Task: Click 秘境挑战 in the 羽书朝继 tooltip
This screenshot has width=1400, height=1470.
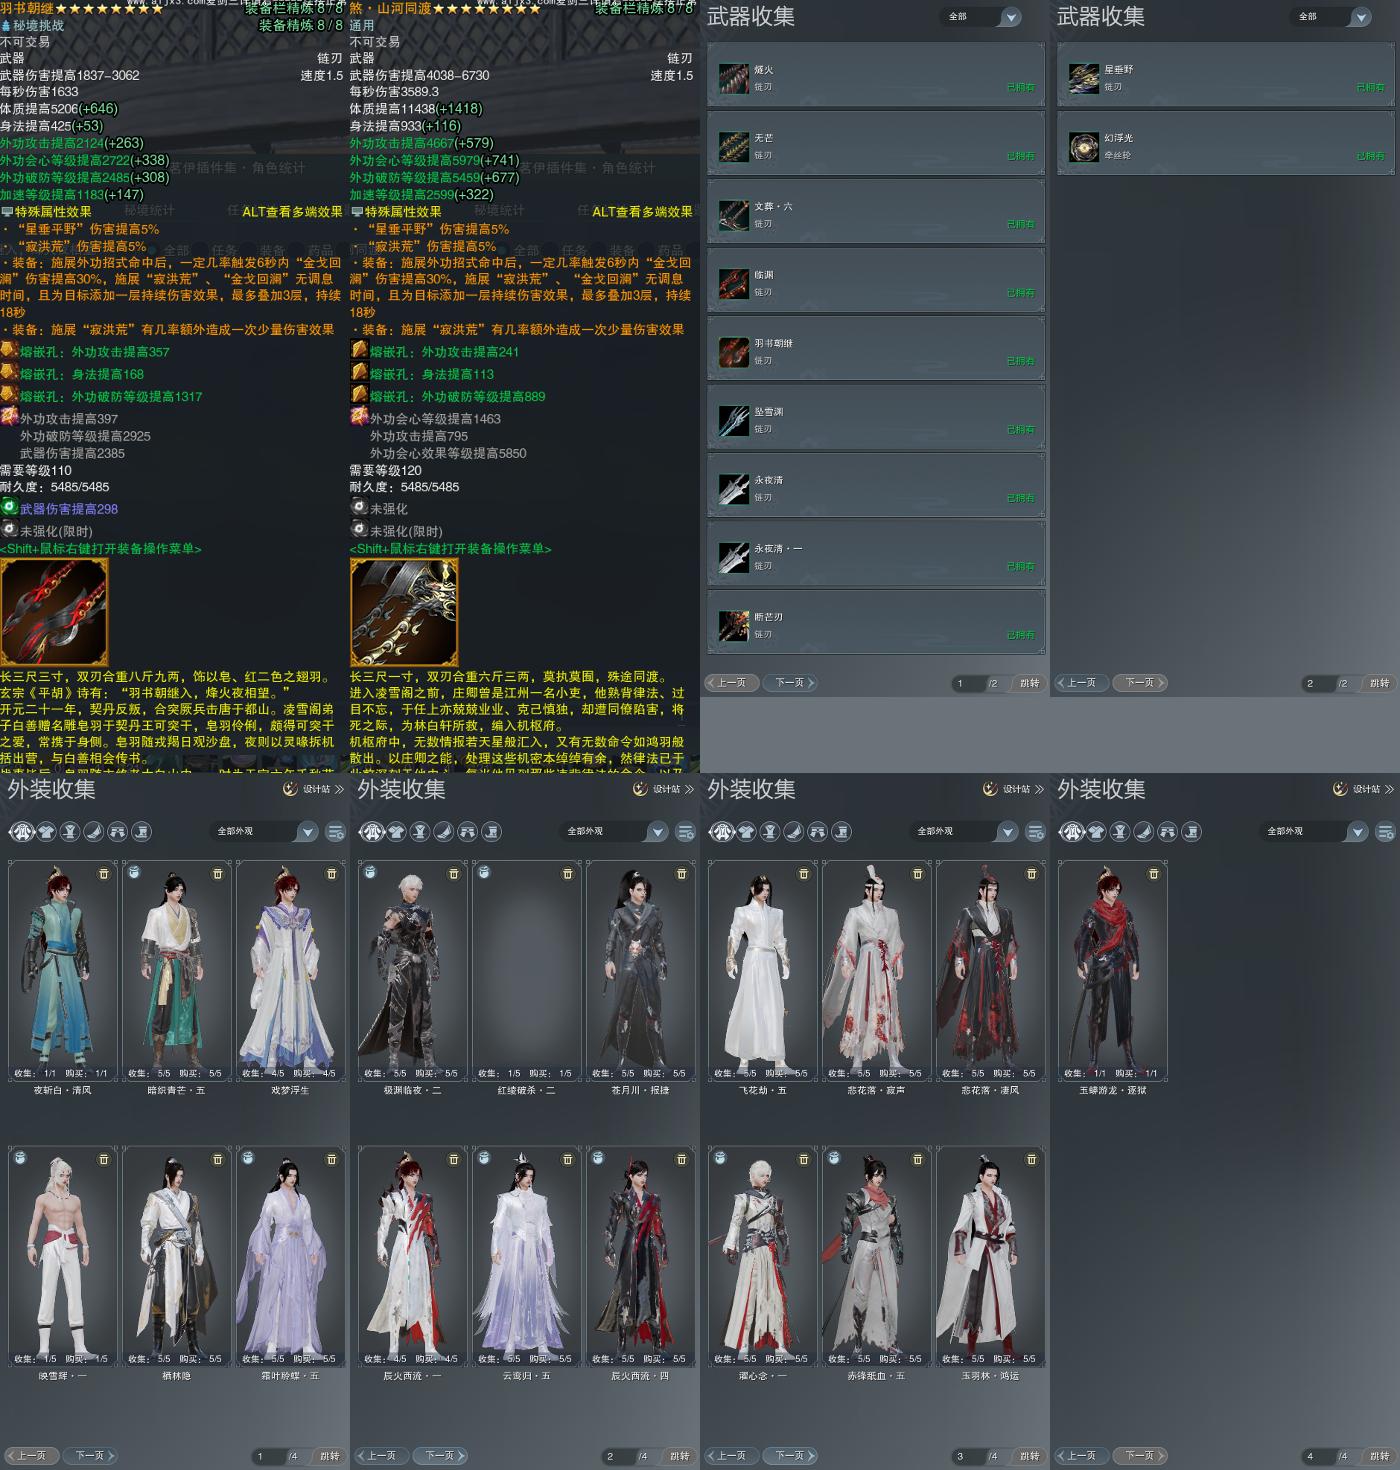Action: point(38,26)
